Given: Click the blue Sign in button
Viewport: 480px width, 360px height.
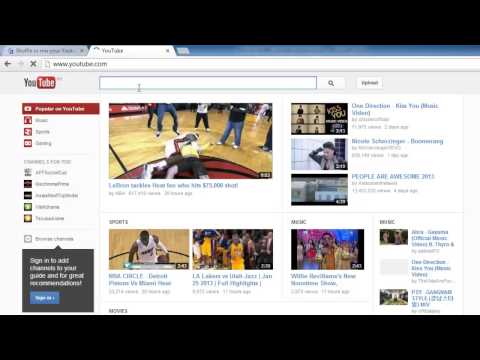Looking at the screenshot, I should pos(45,298).
